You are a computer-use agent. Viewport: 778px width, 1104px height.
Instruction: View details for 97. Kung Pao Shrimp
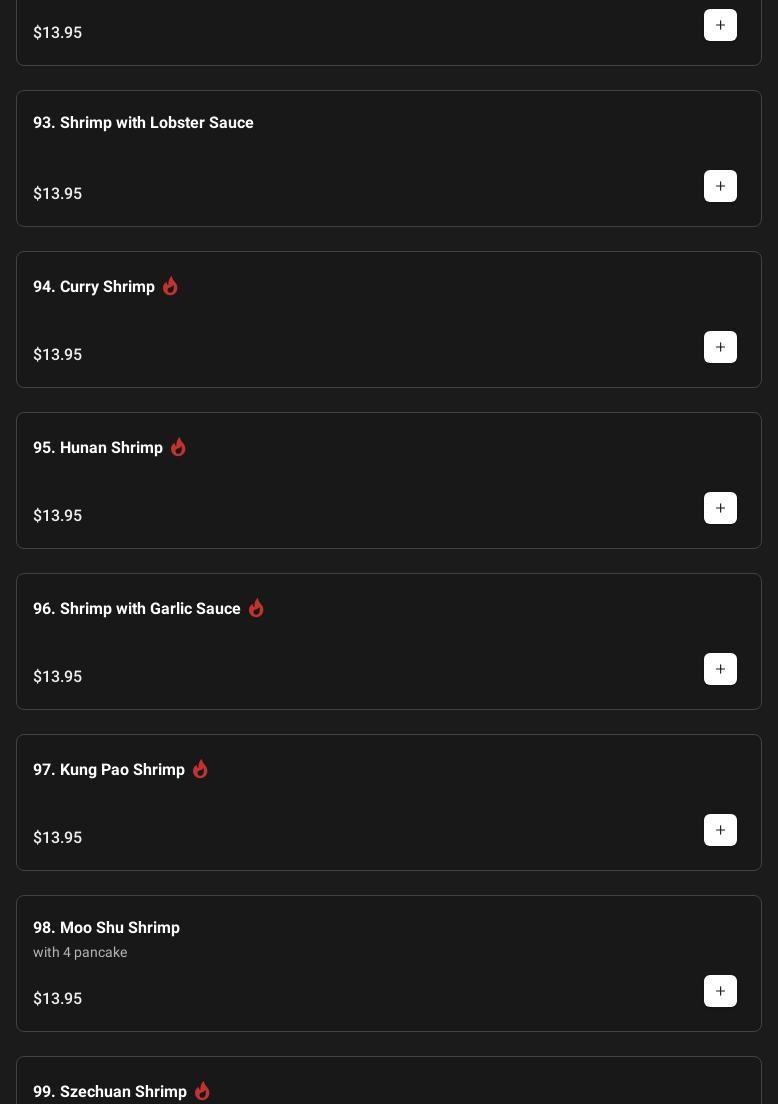click(x=109, y=769)
